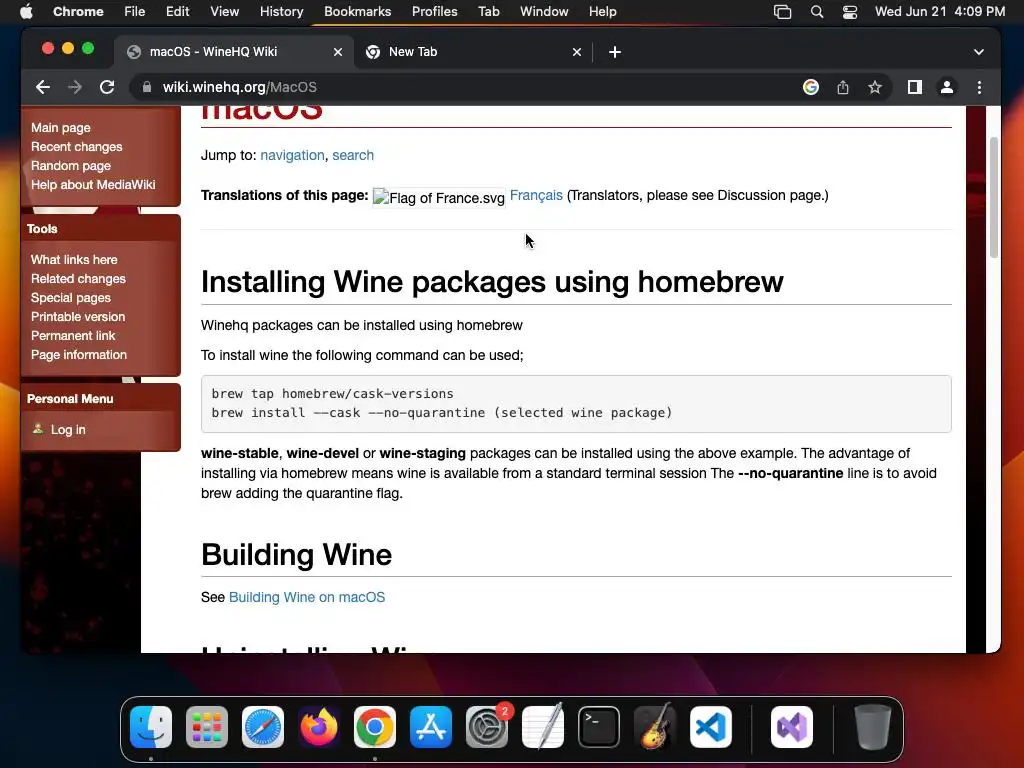Select the macOS - WineHQ Wiki tab
This screenshot has height=768, width=1024.
coord(234,52)
